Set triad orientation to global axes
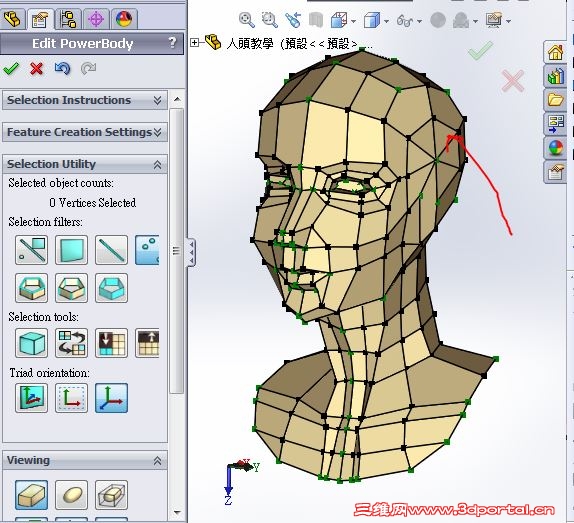This screenshot has height=523, width=574. [x=111, y=398]
